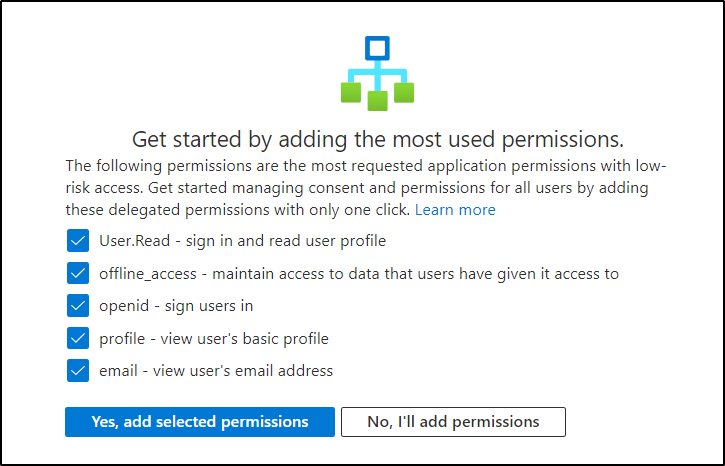This screenshot has height=466, width=725.
Task: Click the cyan connector lines of hierarchy icon
Action: pyautogui.click(x=377, y=74)
